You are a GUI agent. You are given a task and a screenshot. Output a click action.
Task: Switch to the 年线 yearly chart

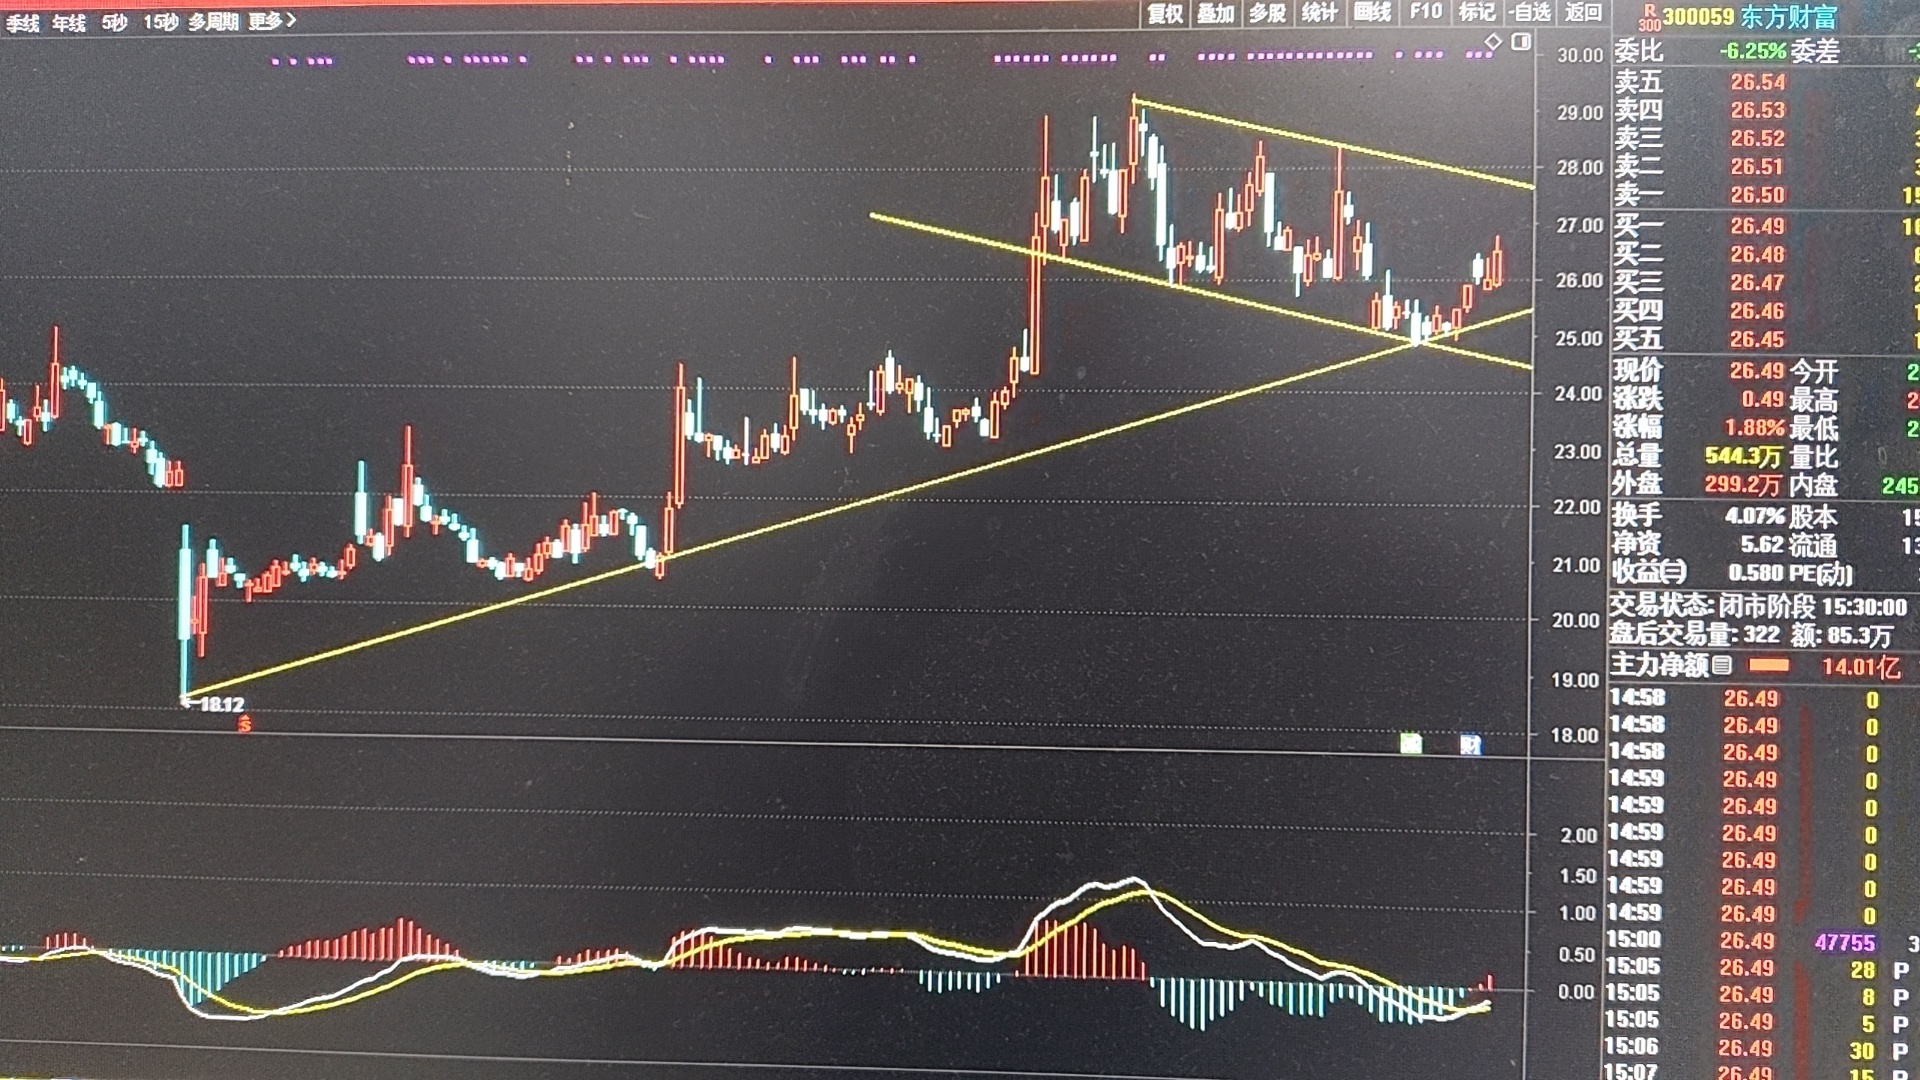coord(69,23)
